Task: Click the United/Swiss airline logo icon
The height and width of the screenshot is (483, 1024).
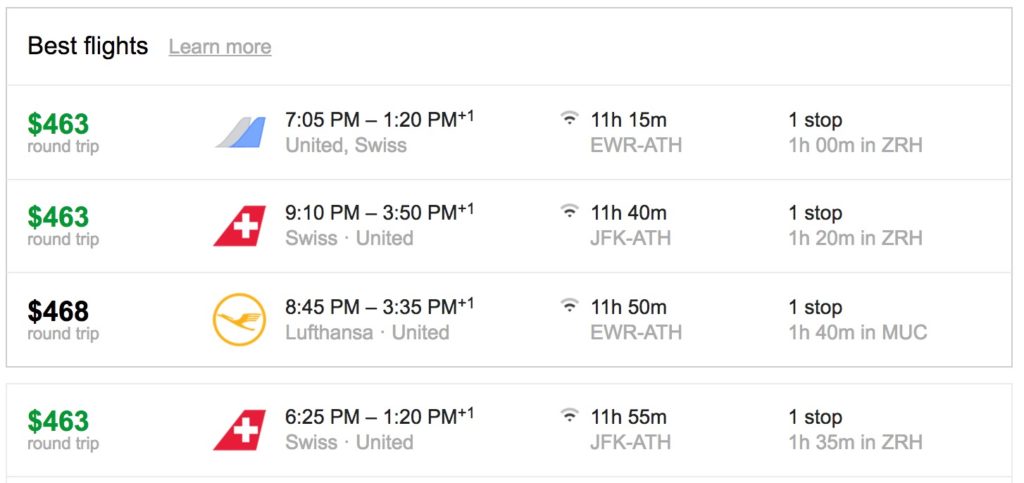Action: pos(240,132)
